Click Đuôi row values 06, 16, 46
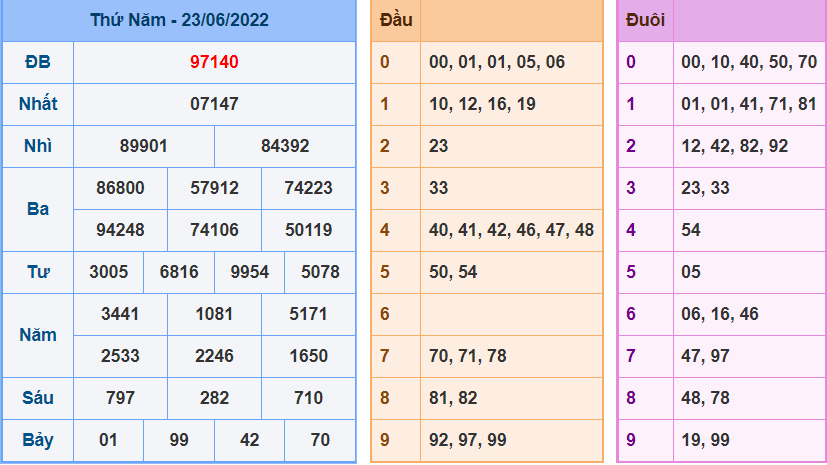Viewport: 827px width, 465px height. (720, 314)
